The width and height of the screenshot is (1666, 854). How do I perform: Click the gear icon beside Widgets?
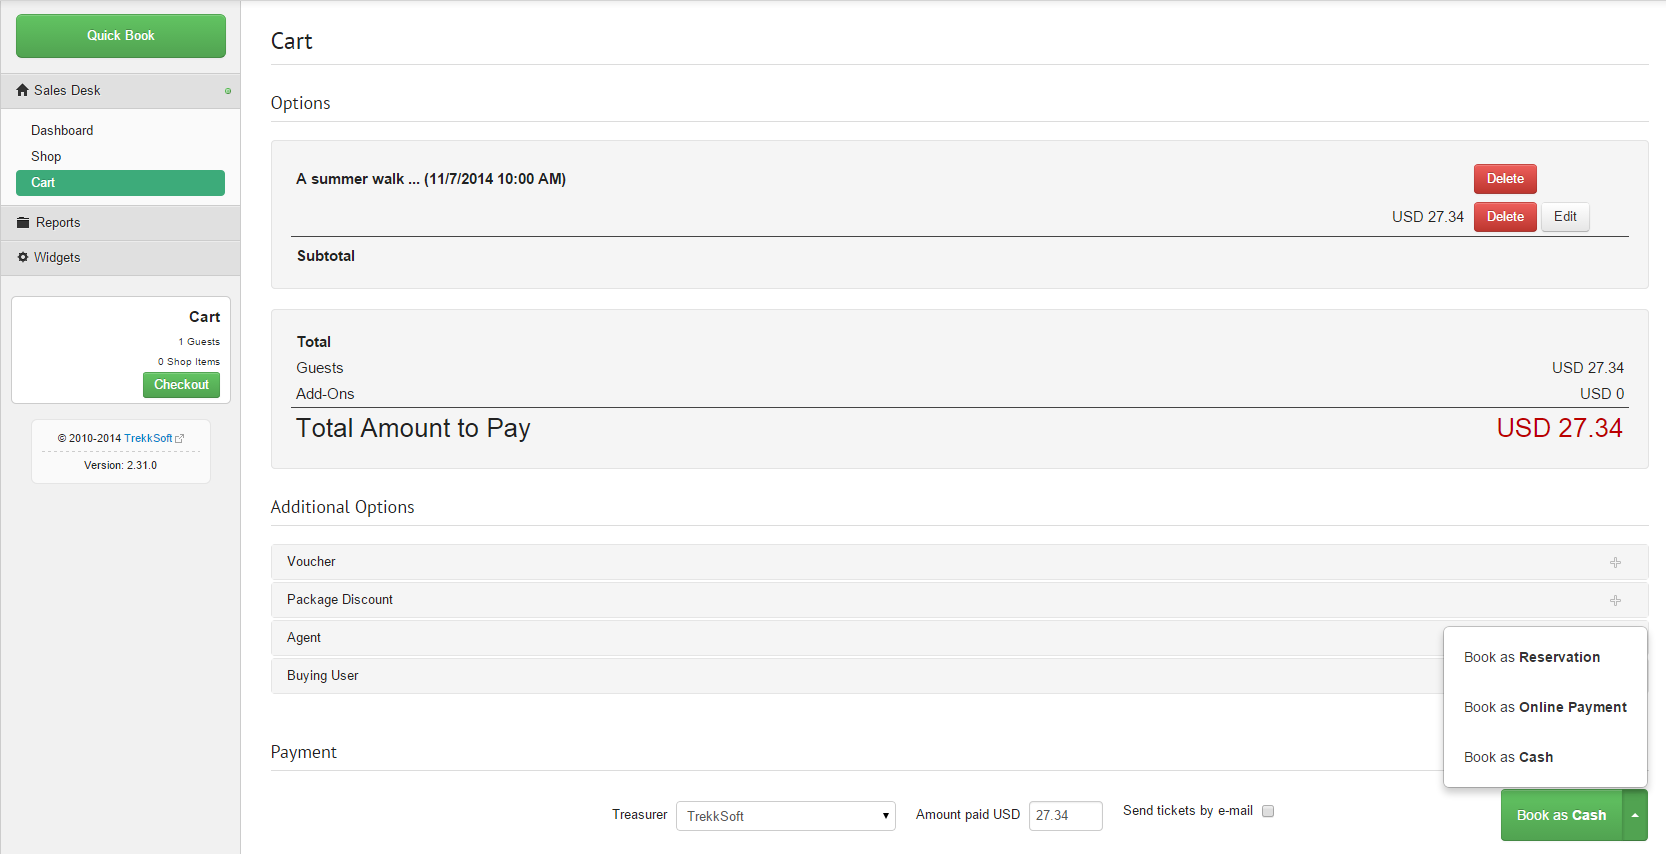[x=23, y=257]
